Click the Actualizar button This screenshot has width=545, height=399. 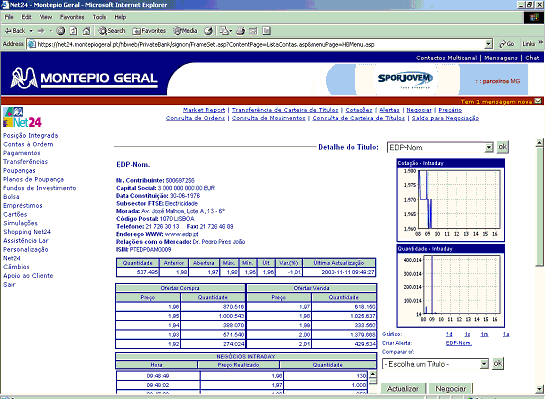[x=403, y=389]
